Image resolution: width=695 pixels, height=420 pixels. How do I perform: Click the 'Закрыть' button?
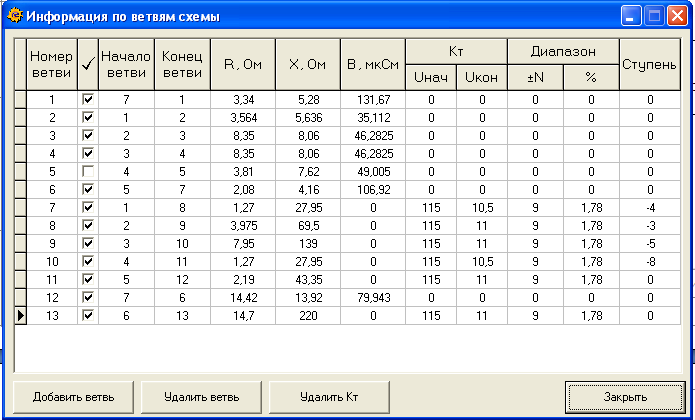pos(625,397)
